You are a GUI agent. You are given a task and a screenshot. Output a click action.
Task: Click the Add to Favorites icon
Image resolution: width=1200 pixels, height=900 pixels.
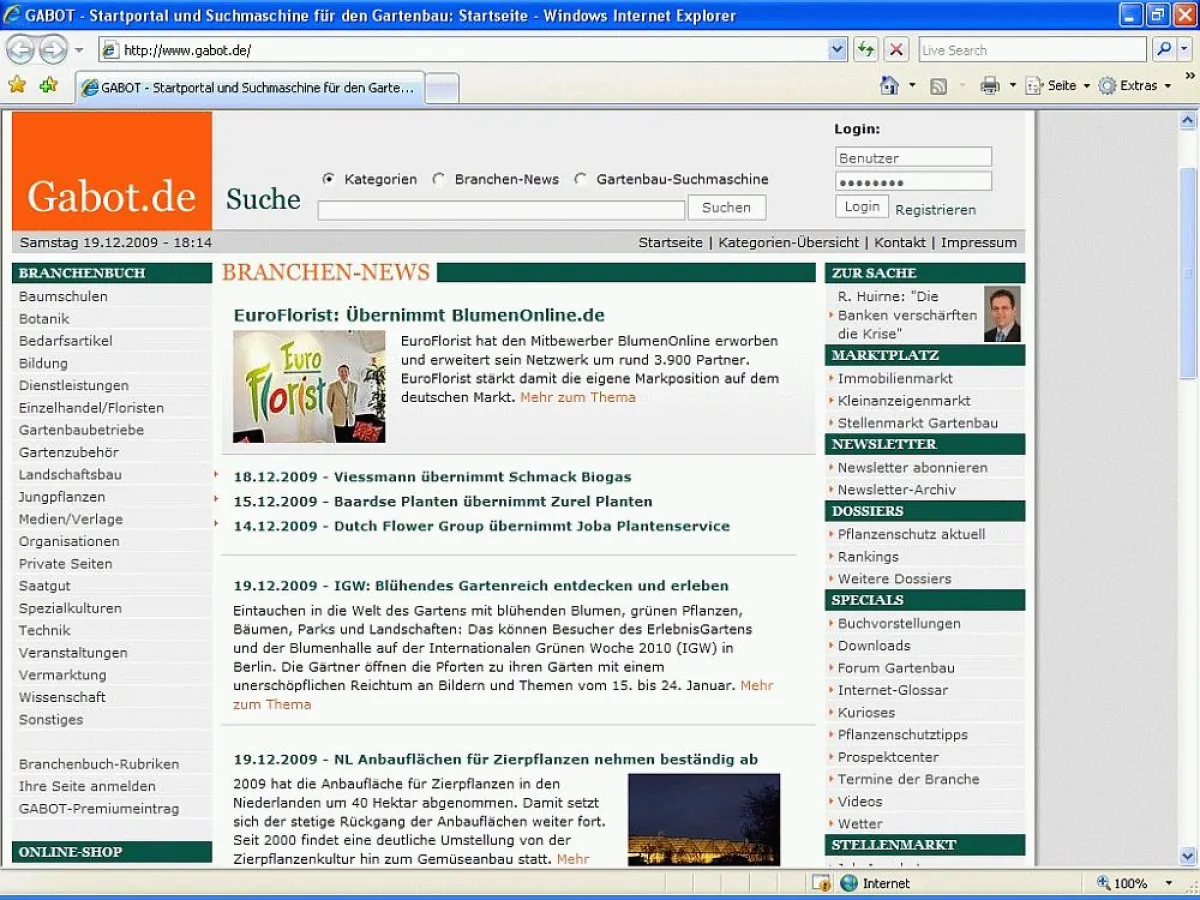coord(48,85)
